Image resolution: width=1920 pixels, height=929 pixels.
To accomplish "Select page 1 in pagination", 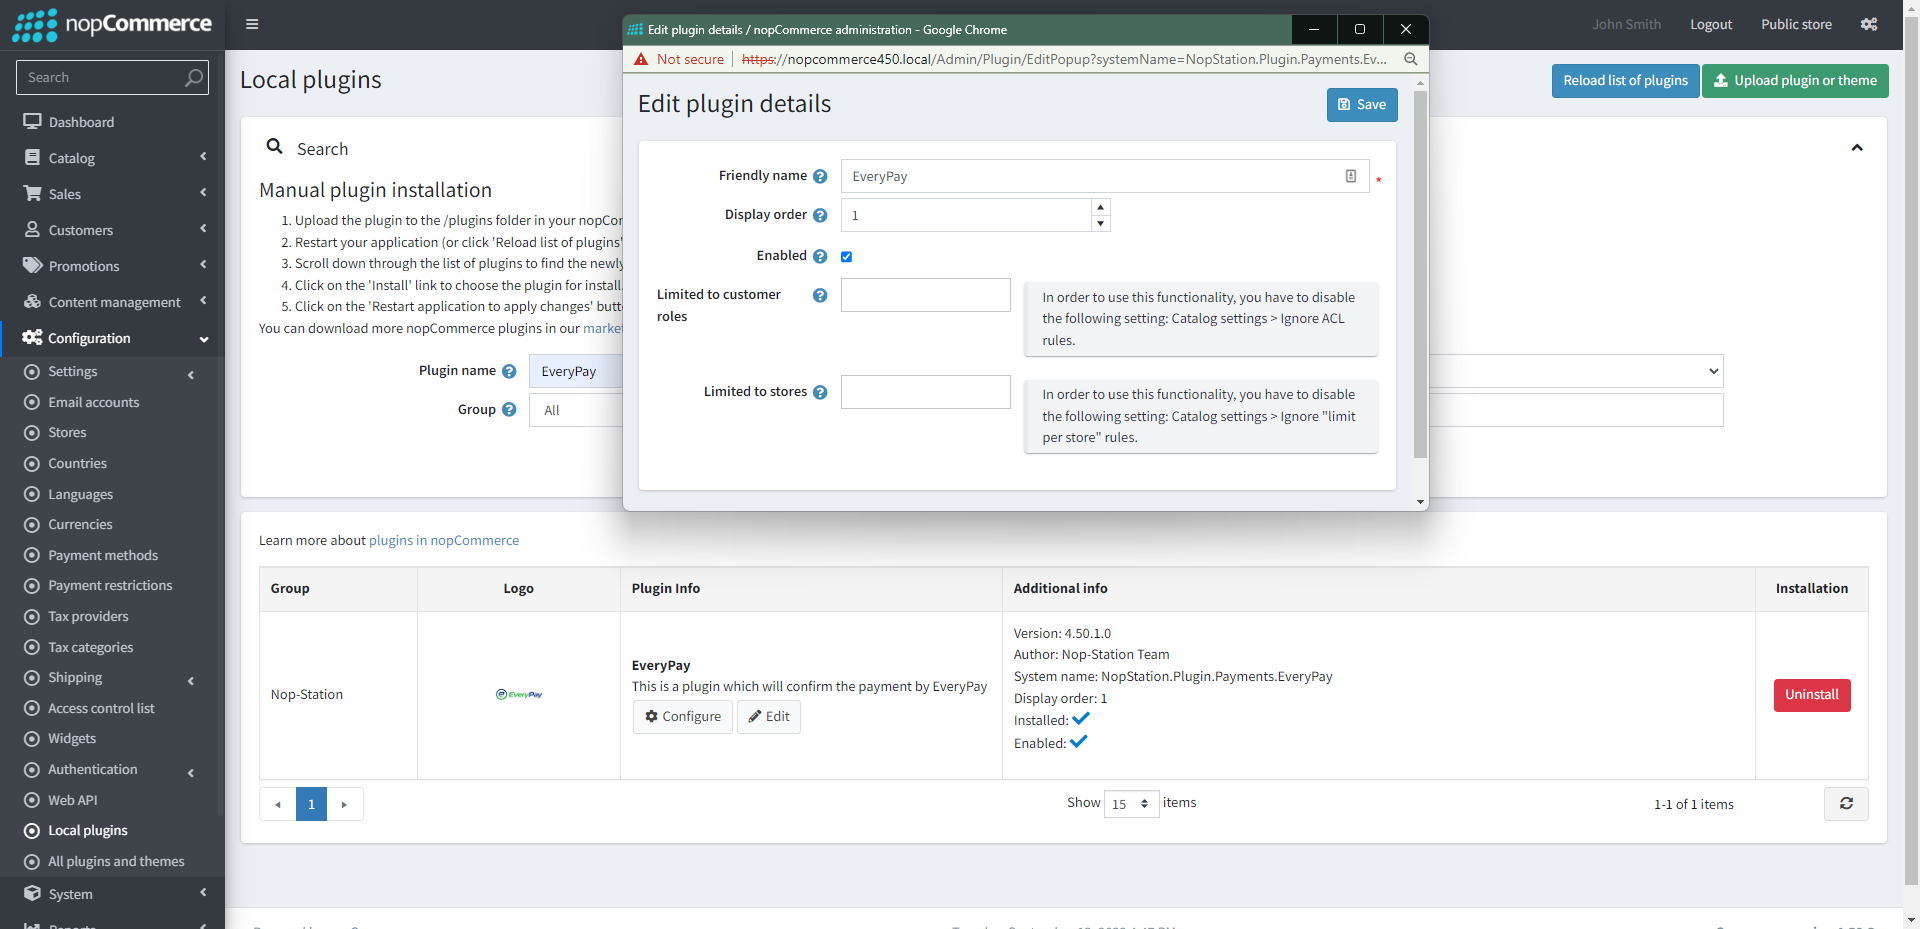I will click(x=311, y=804).
